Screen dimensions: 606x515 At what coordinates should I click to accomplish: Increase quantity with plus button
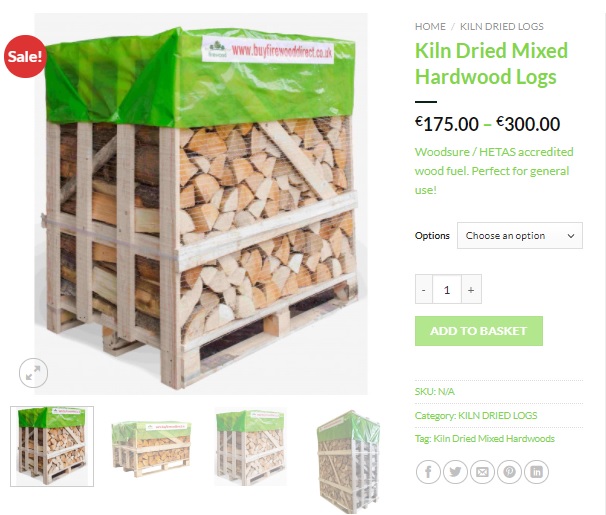point(471,289)
